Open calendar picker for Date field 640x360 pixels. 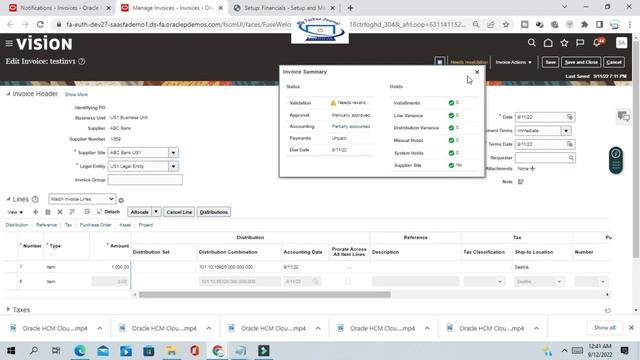tap(570, 117)
